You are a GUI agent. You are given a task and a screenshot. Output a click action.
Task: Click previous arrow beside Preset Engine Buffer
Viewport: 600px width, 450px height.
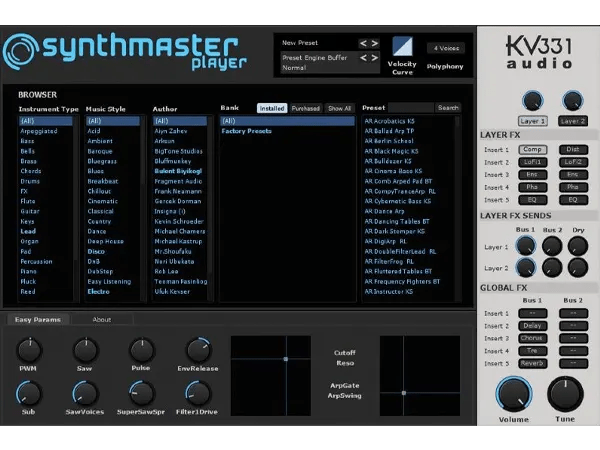[363, 58]
